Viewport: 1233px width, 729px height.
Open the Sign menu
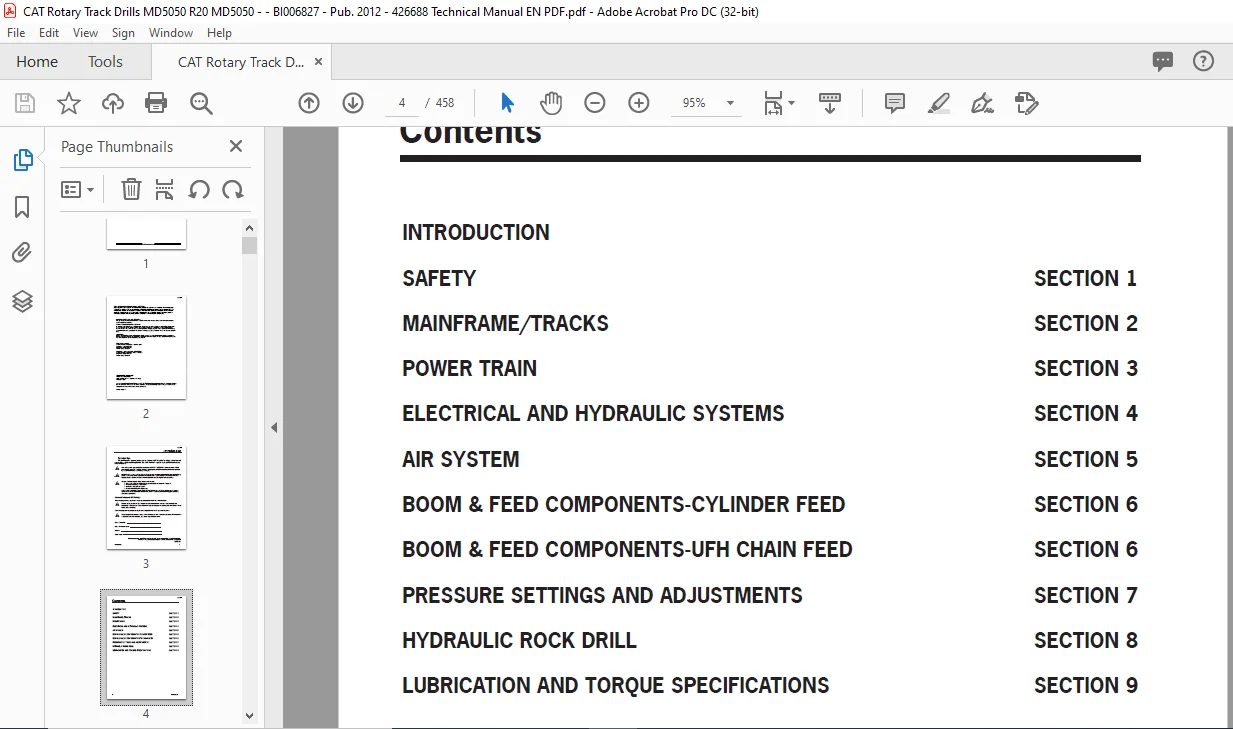[x=124, y=33]
